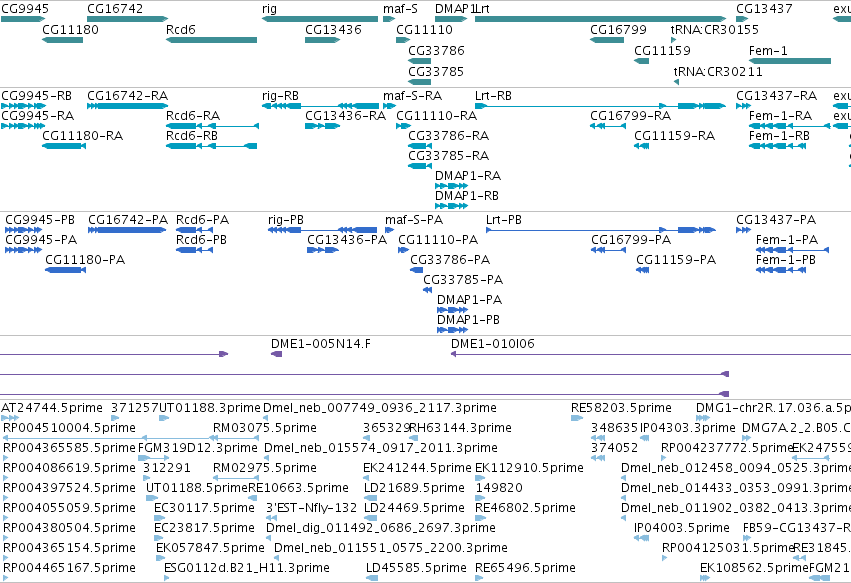Select the Fem-1-RA transcript label

[780, 116]
